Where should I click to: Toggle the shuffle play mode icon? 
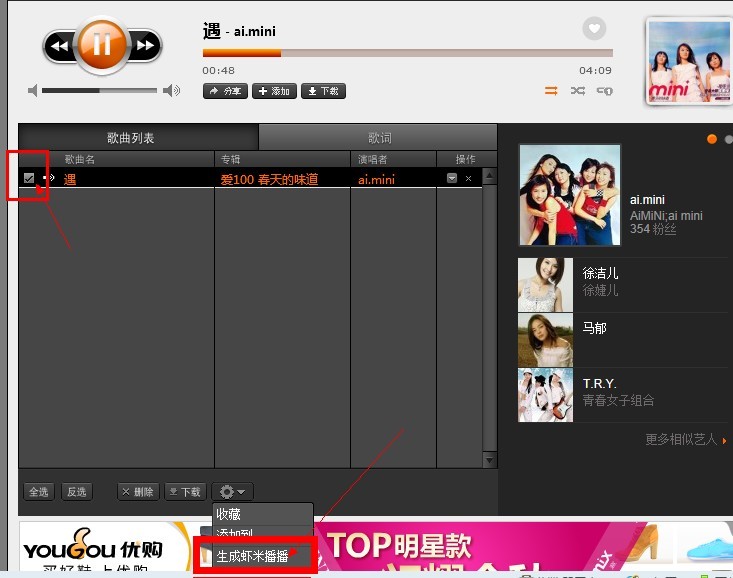[x=578, y=91]
